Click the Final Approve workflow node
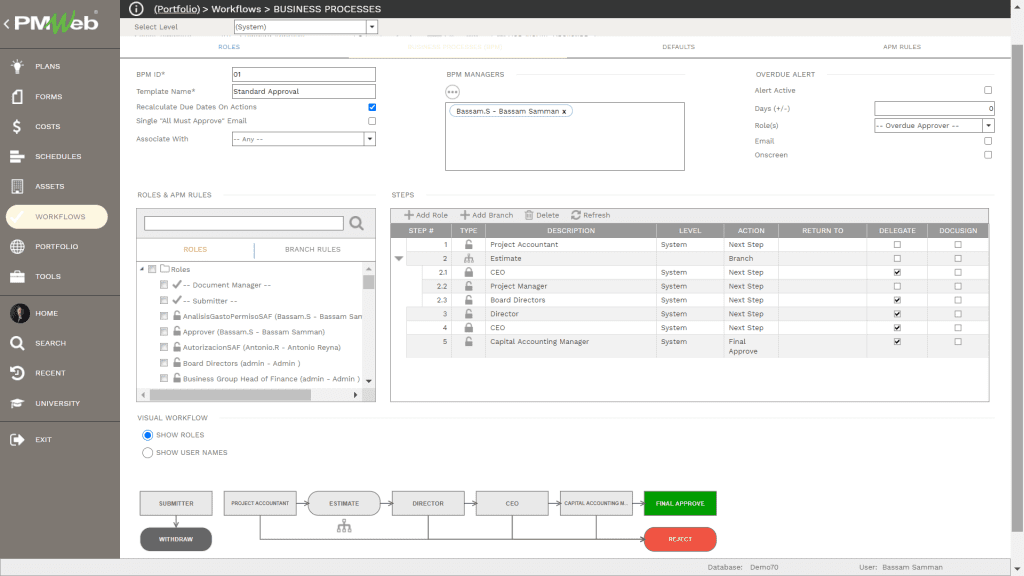Screen dimensions: 1024x576 (680, 504)
